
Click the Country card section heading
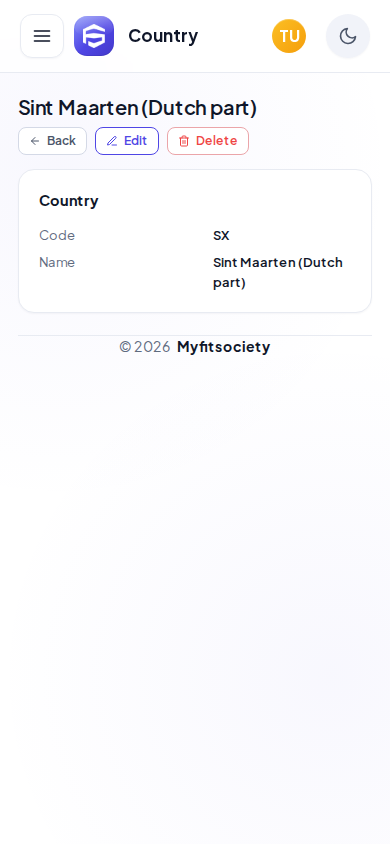point(69,201)
